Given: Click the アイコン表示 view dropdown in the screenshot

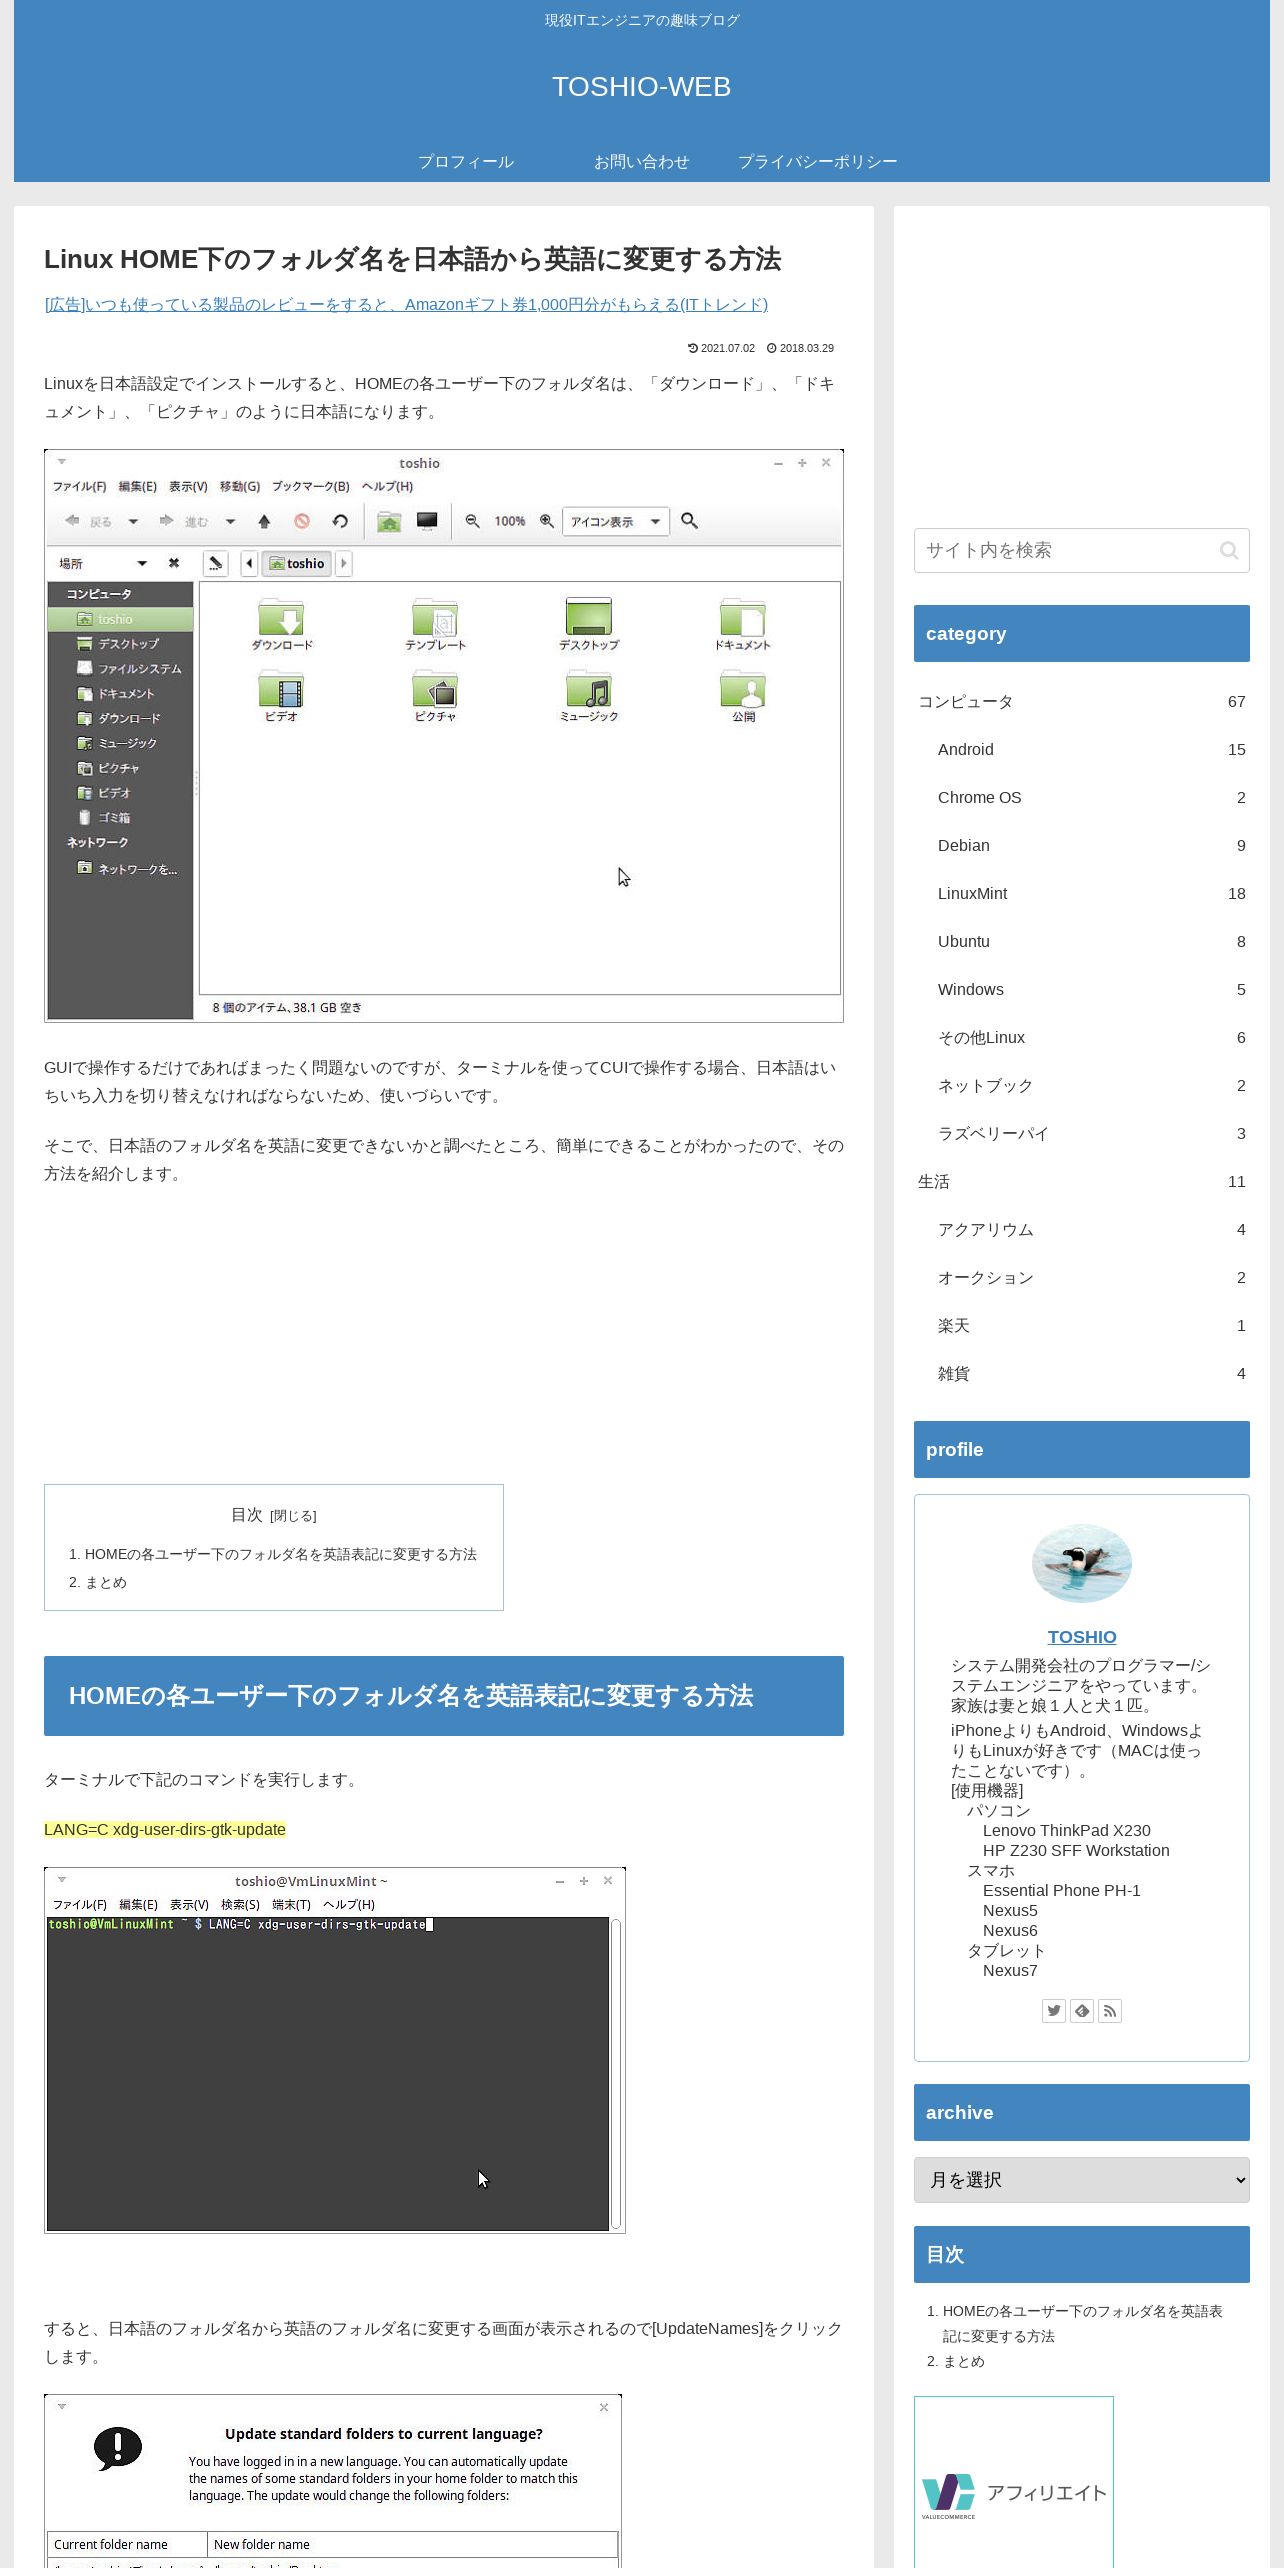Looking at the screenshot, I should click(x=616, y=521).
